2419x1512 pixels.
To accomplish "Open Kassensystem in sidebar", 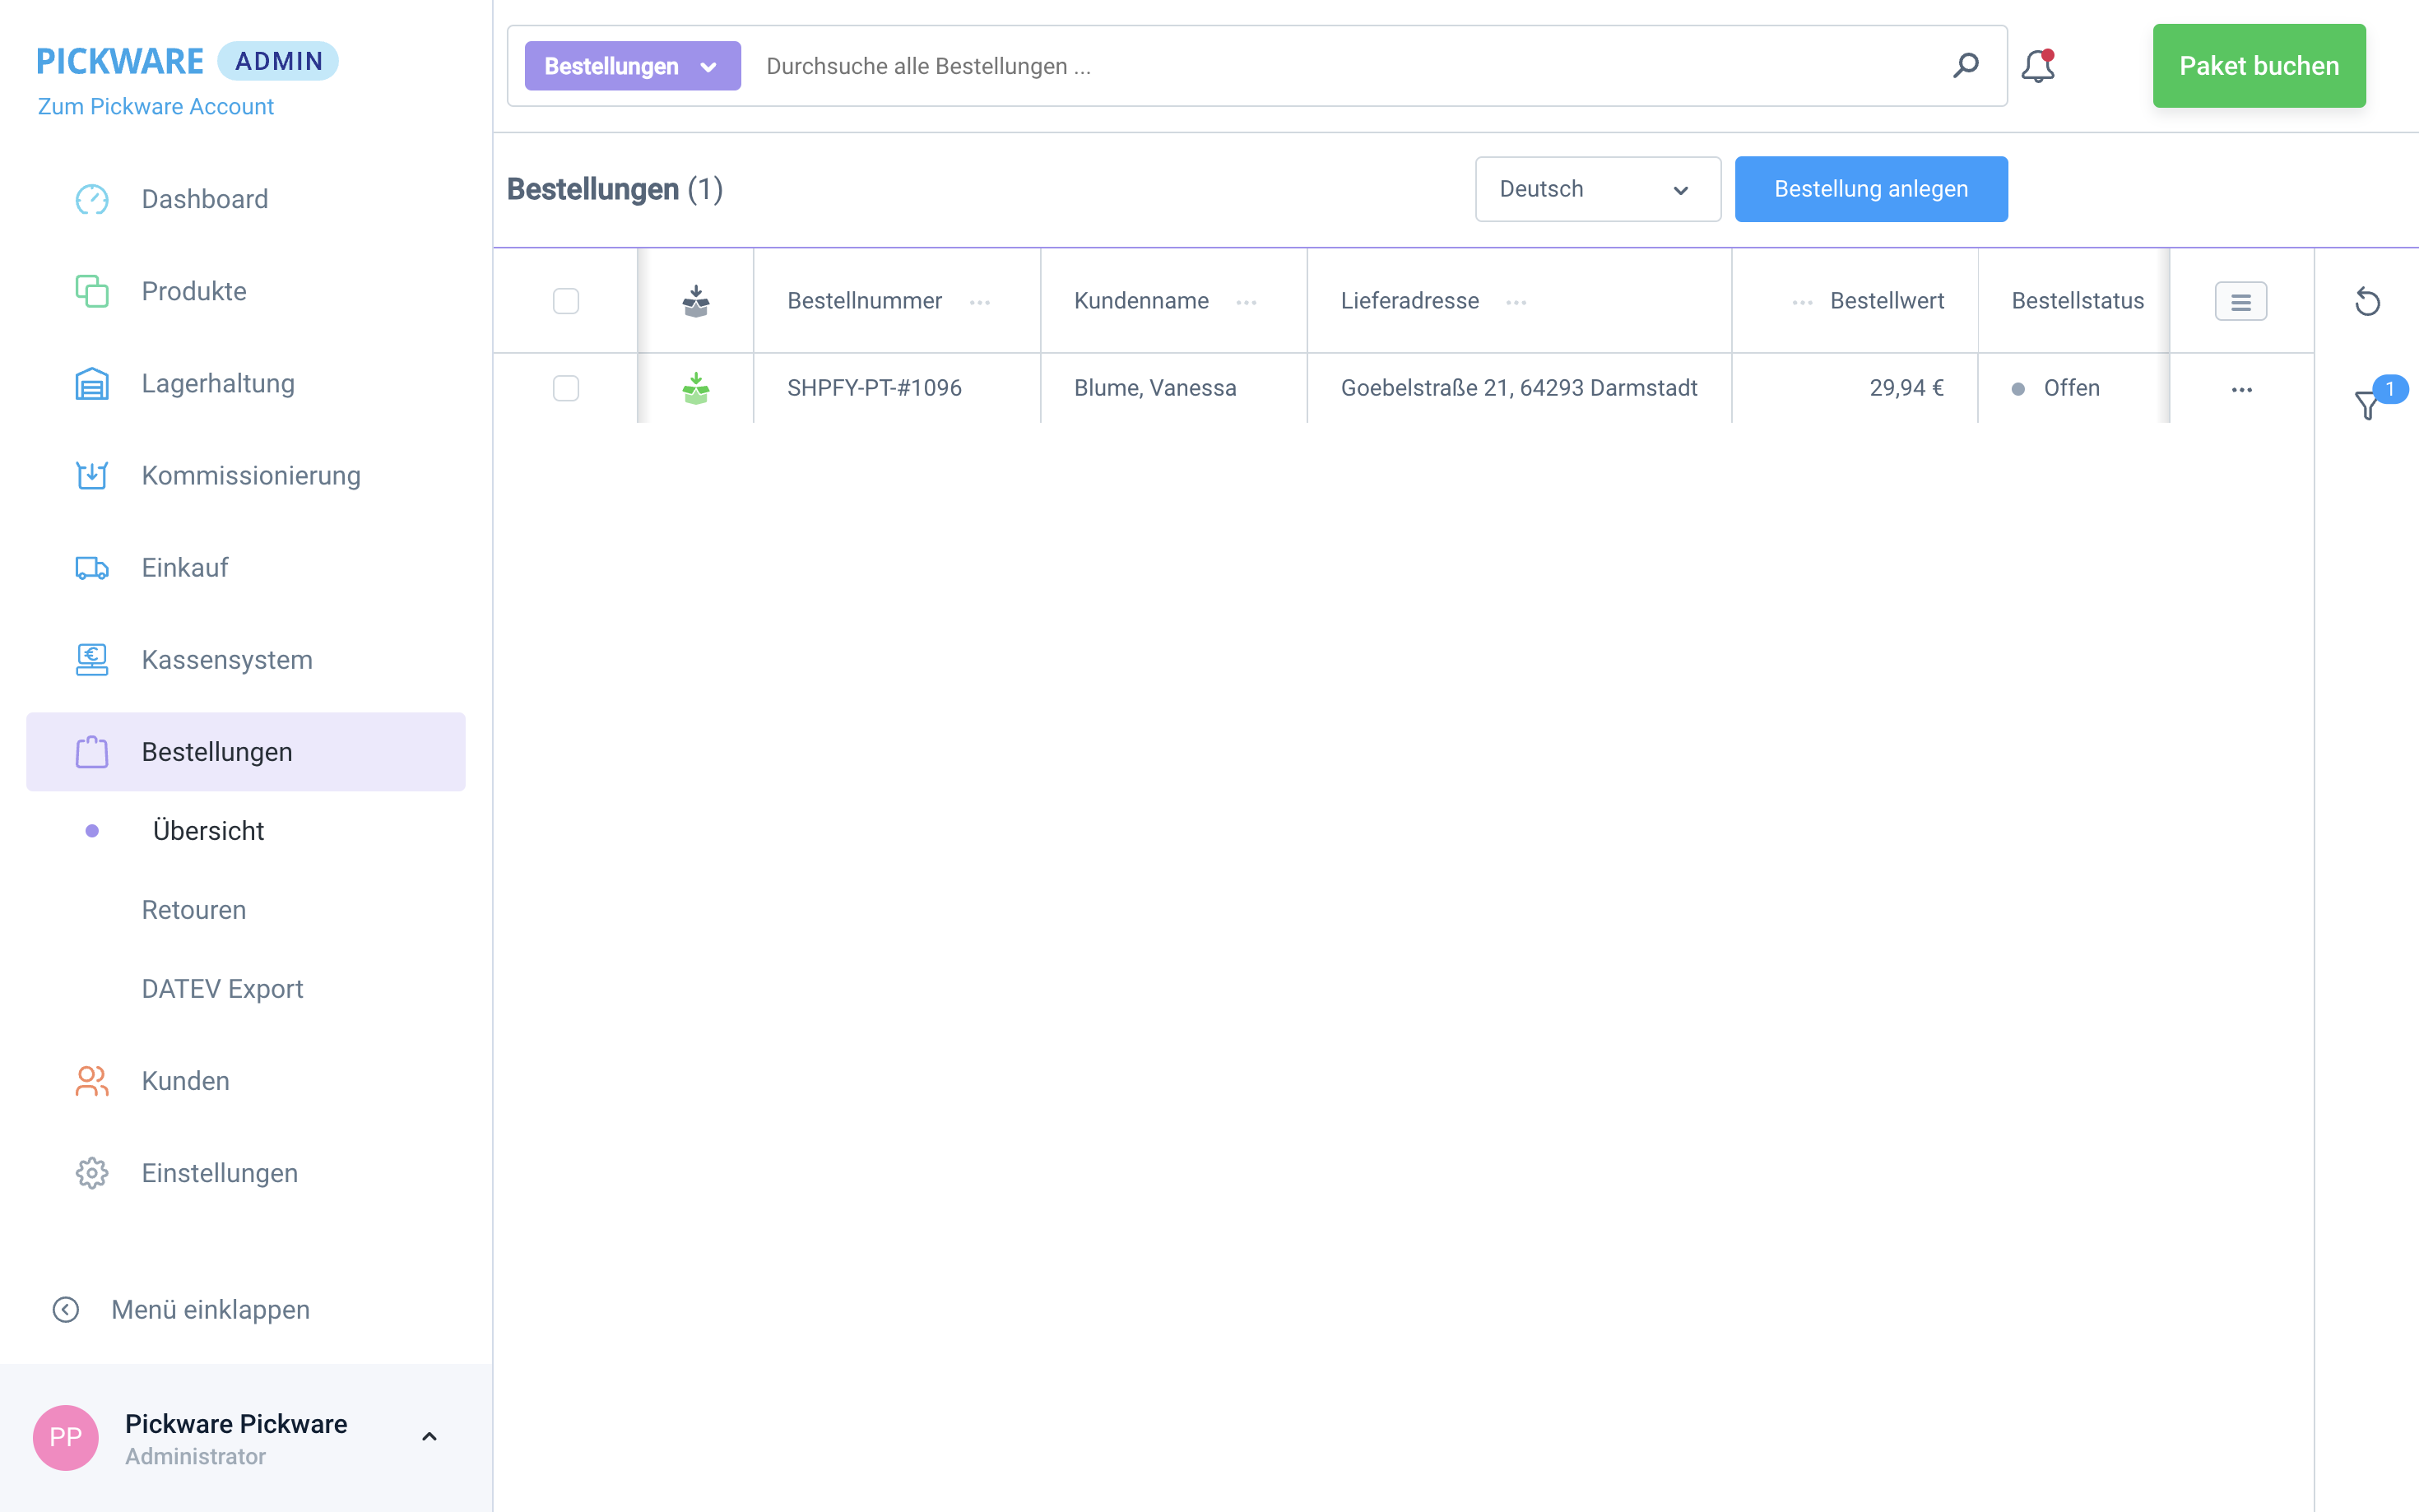I will 226,660.
